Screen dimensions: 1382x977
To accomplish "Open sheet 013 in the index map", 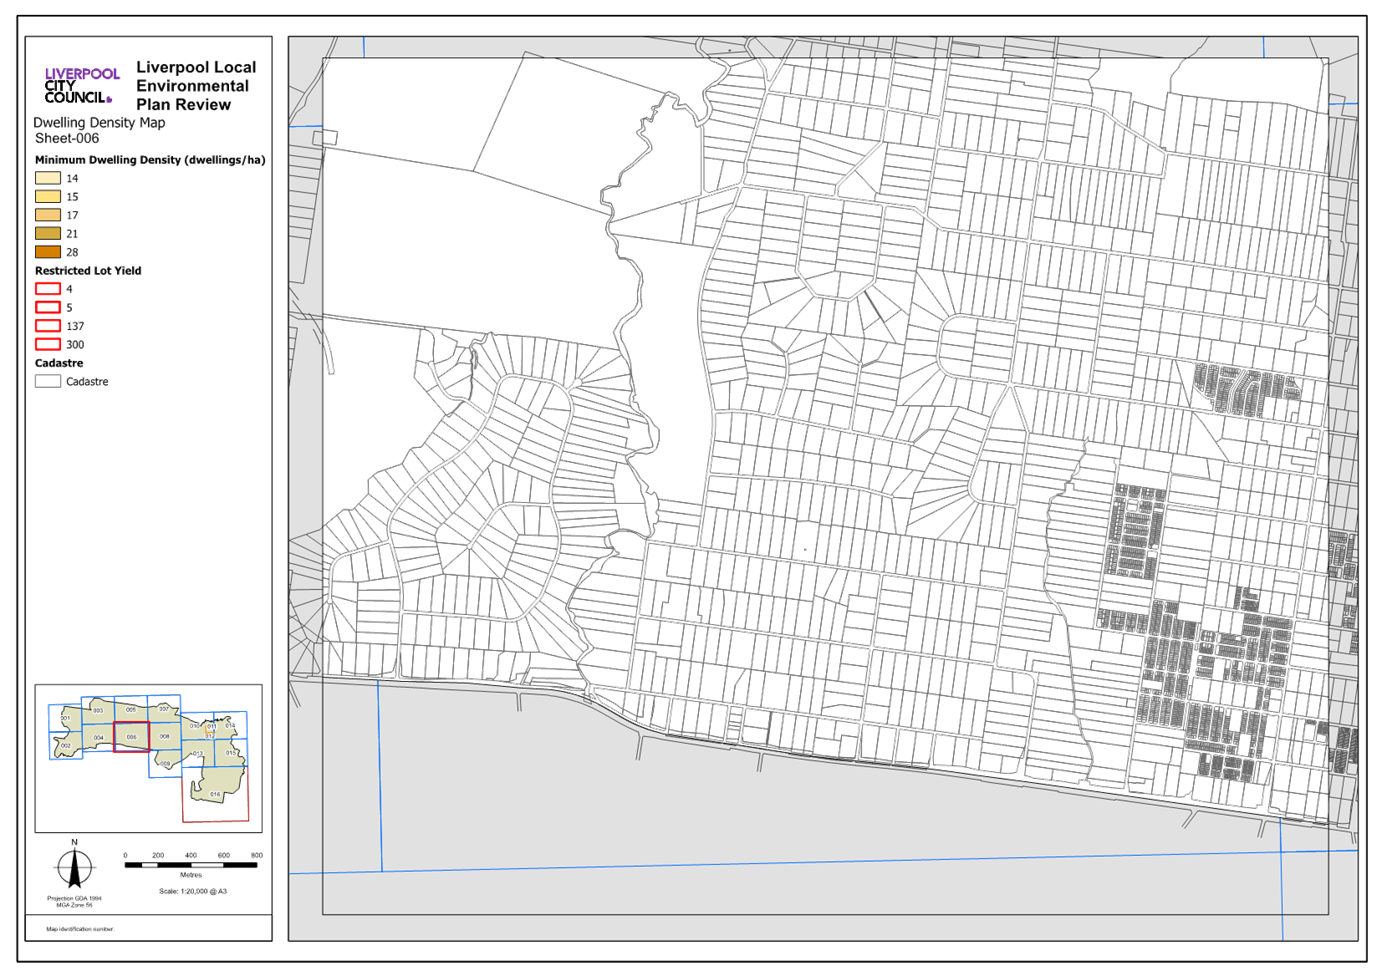I will [x=198, y=754].
